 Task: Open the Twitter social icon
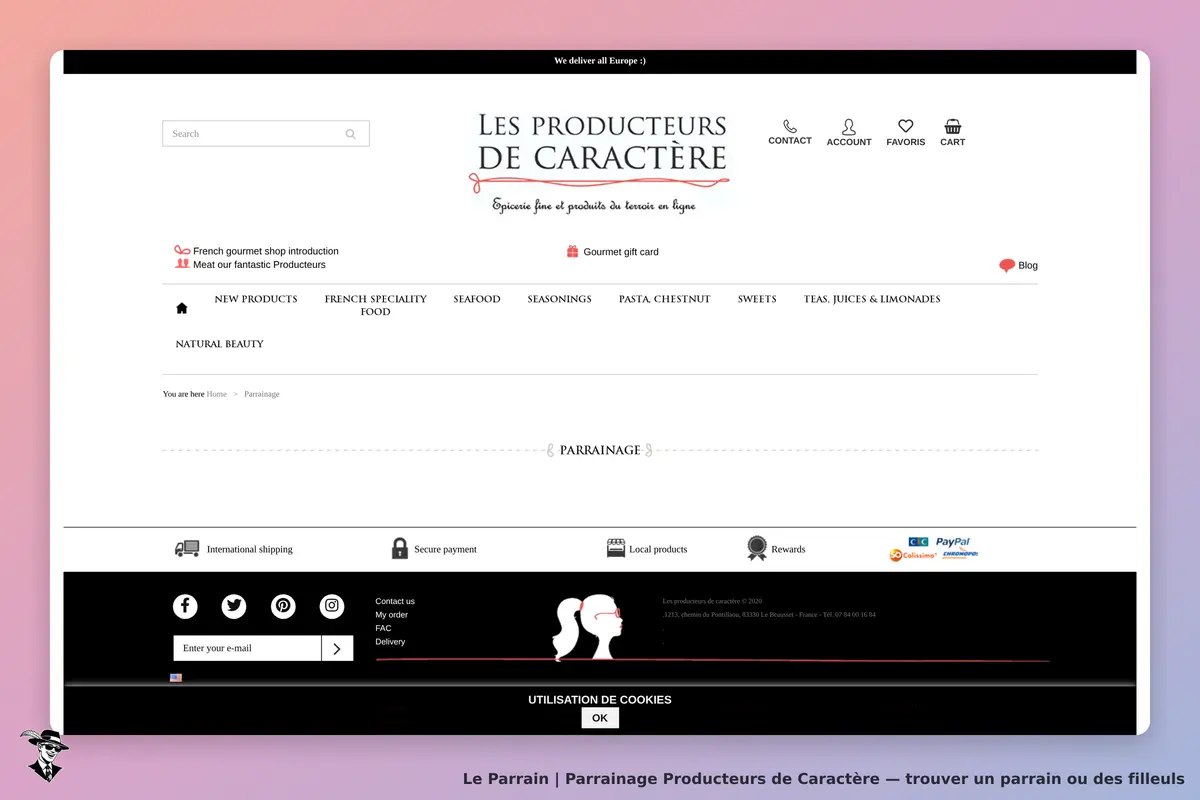[x=234, y=606]
